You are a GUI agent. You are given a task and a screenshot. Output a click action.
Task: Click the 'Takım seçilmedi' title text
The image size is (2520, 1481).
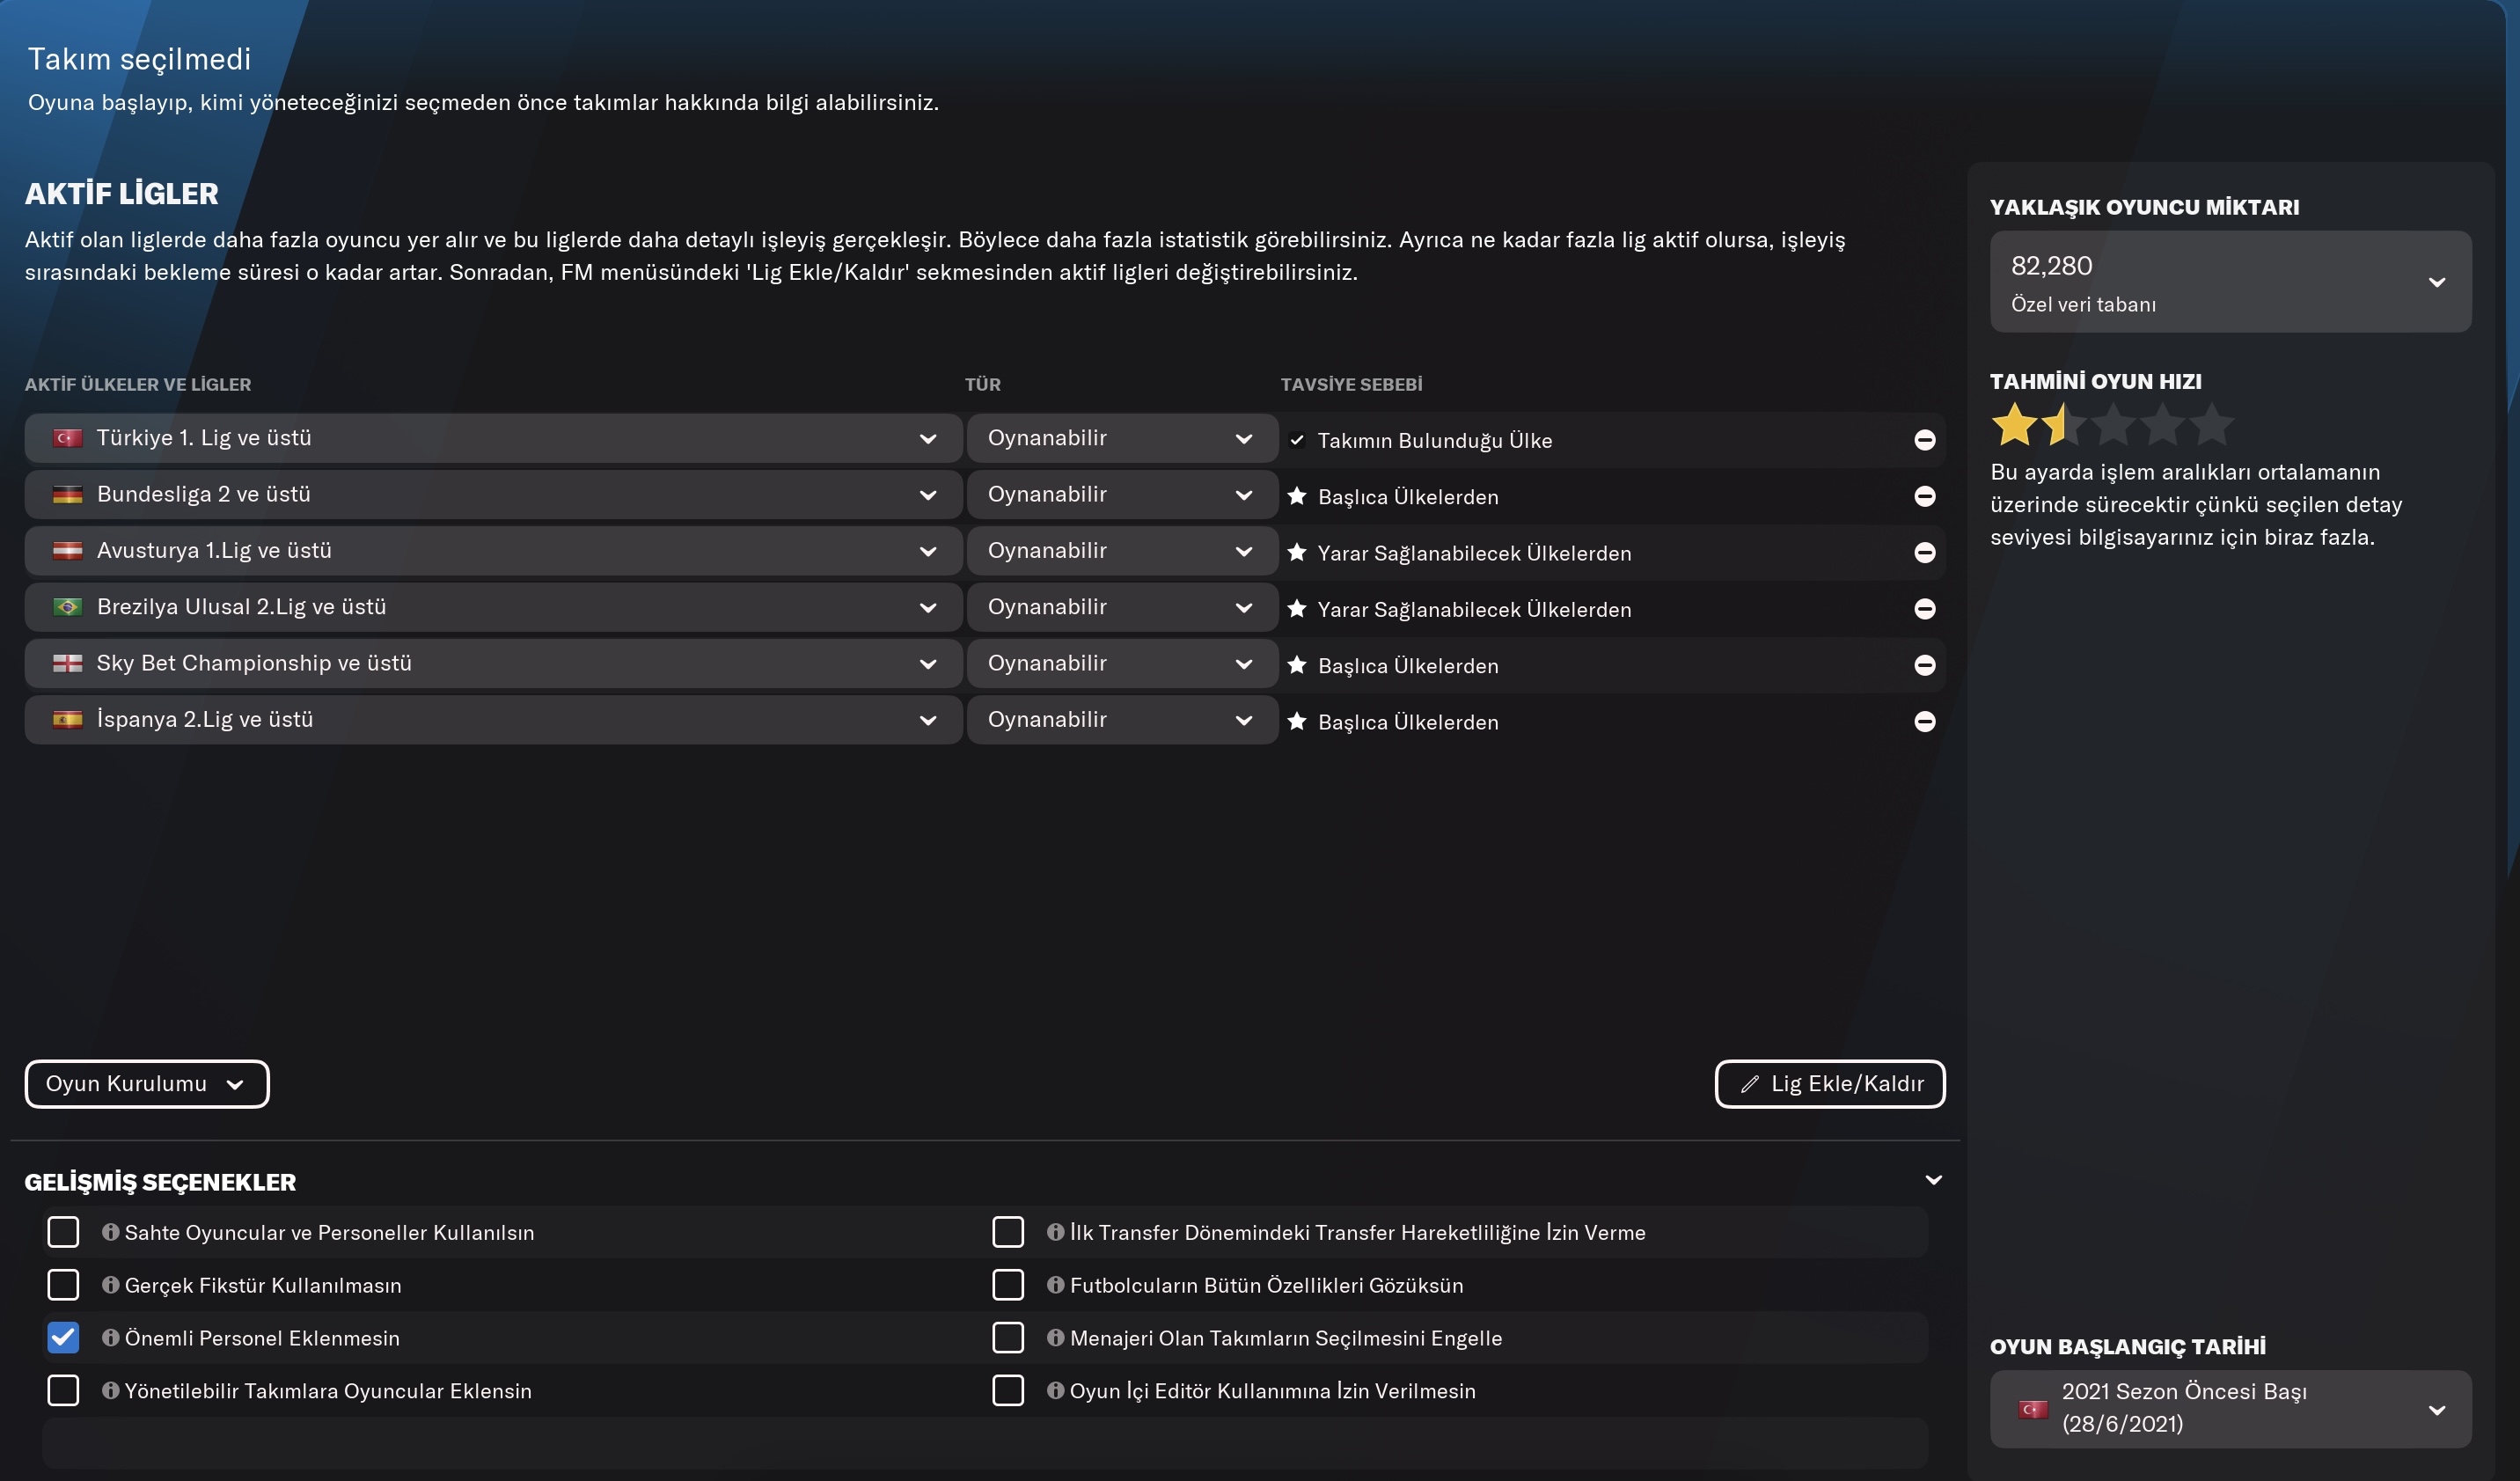[139, 59]
